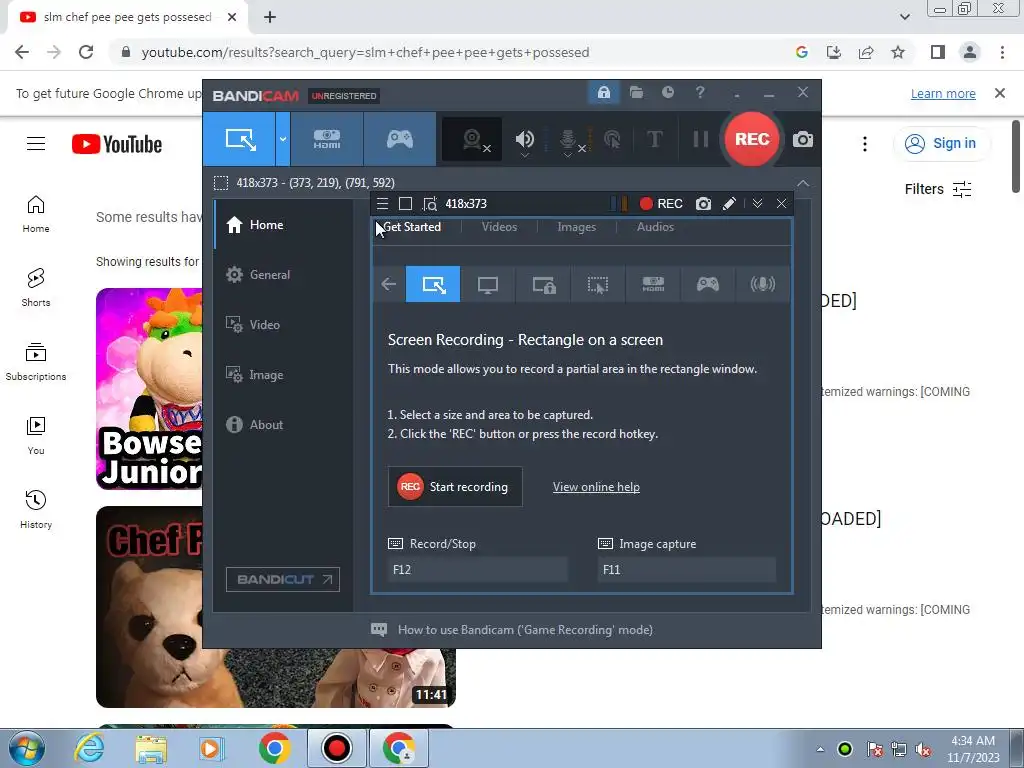This screenshot has height=768, width=1024.
Task: Open General settings in Bandicam sidebar
Action: (x=283, y=275)
